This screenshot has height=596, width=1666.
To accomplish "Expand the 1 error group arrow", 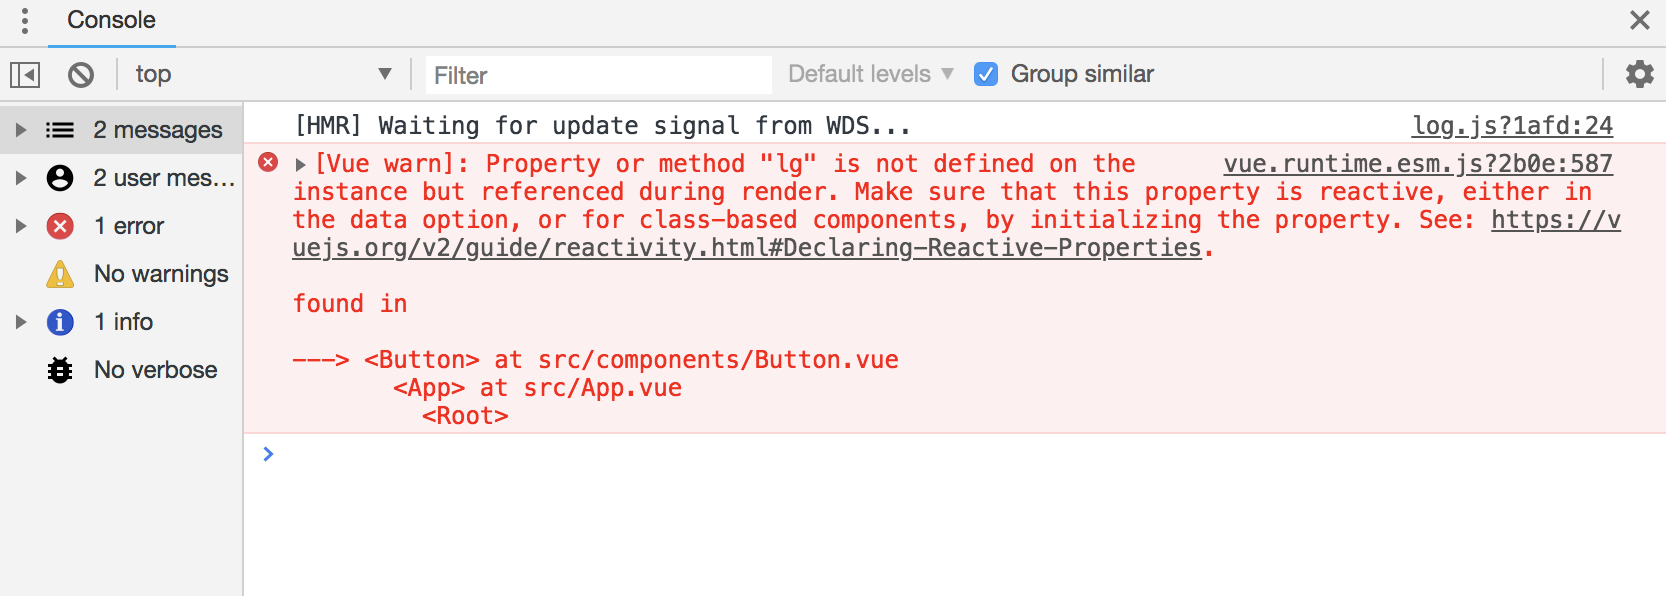I will (x=20, y=226).
